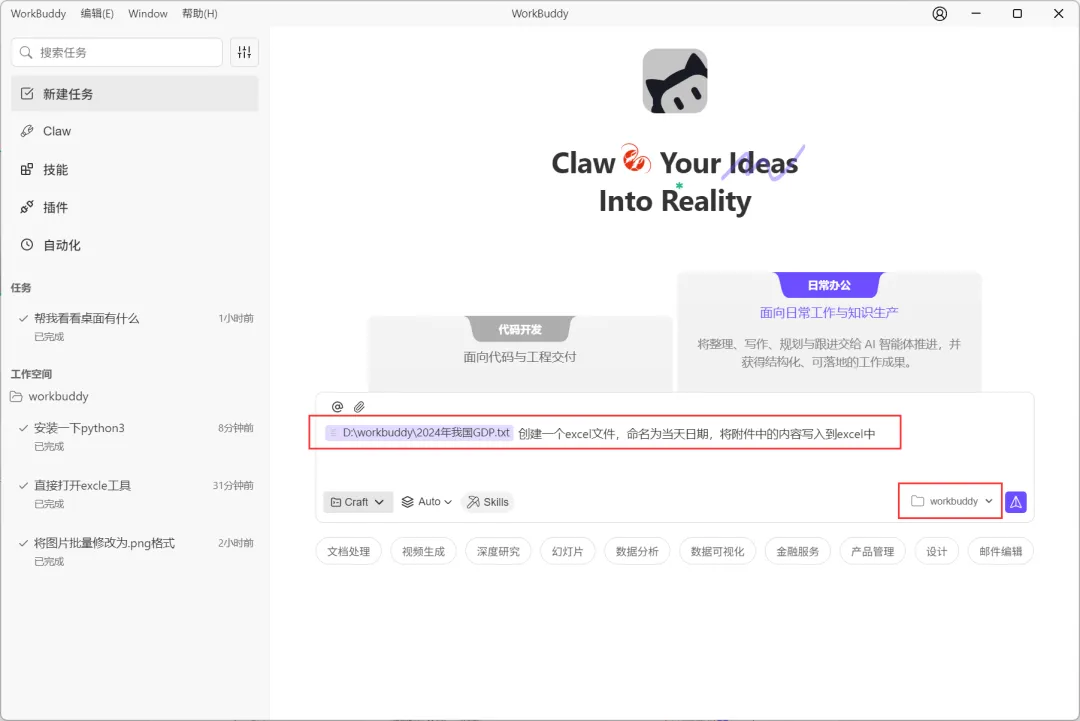Open task 帮我看看桌面有什么
The height and width of the screenshot is (721, 1080).
(x=135, y=326)
